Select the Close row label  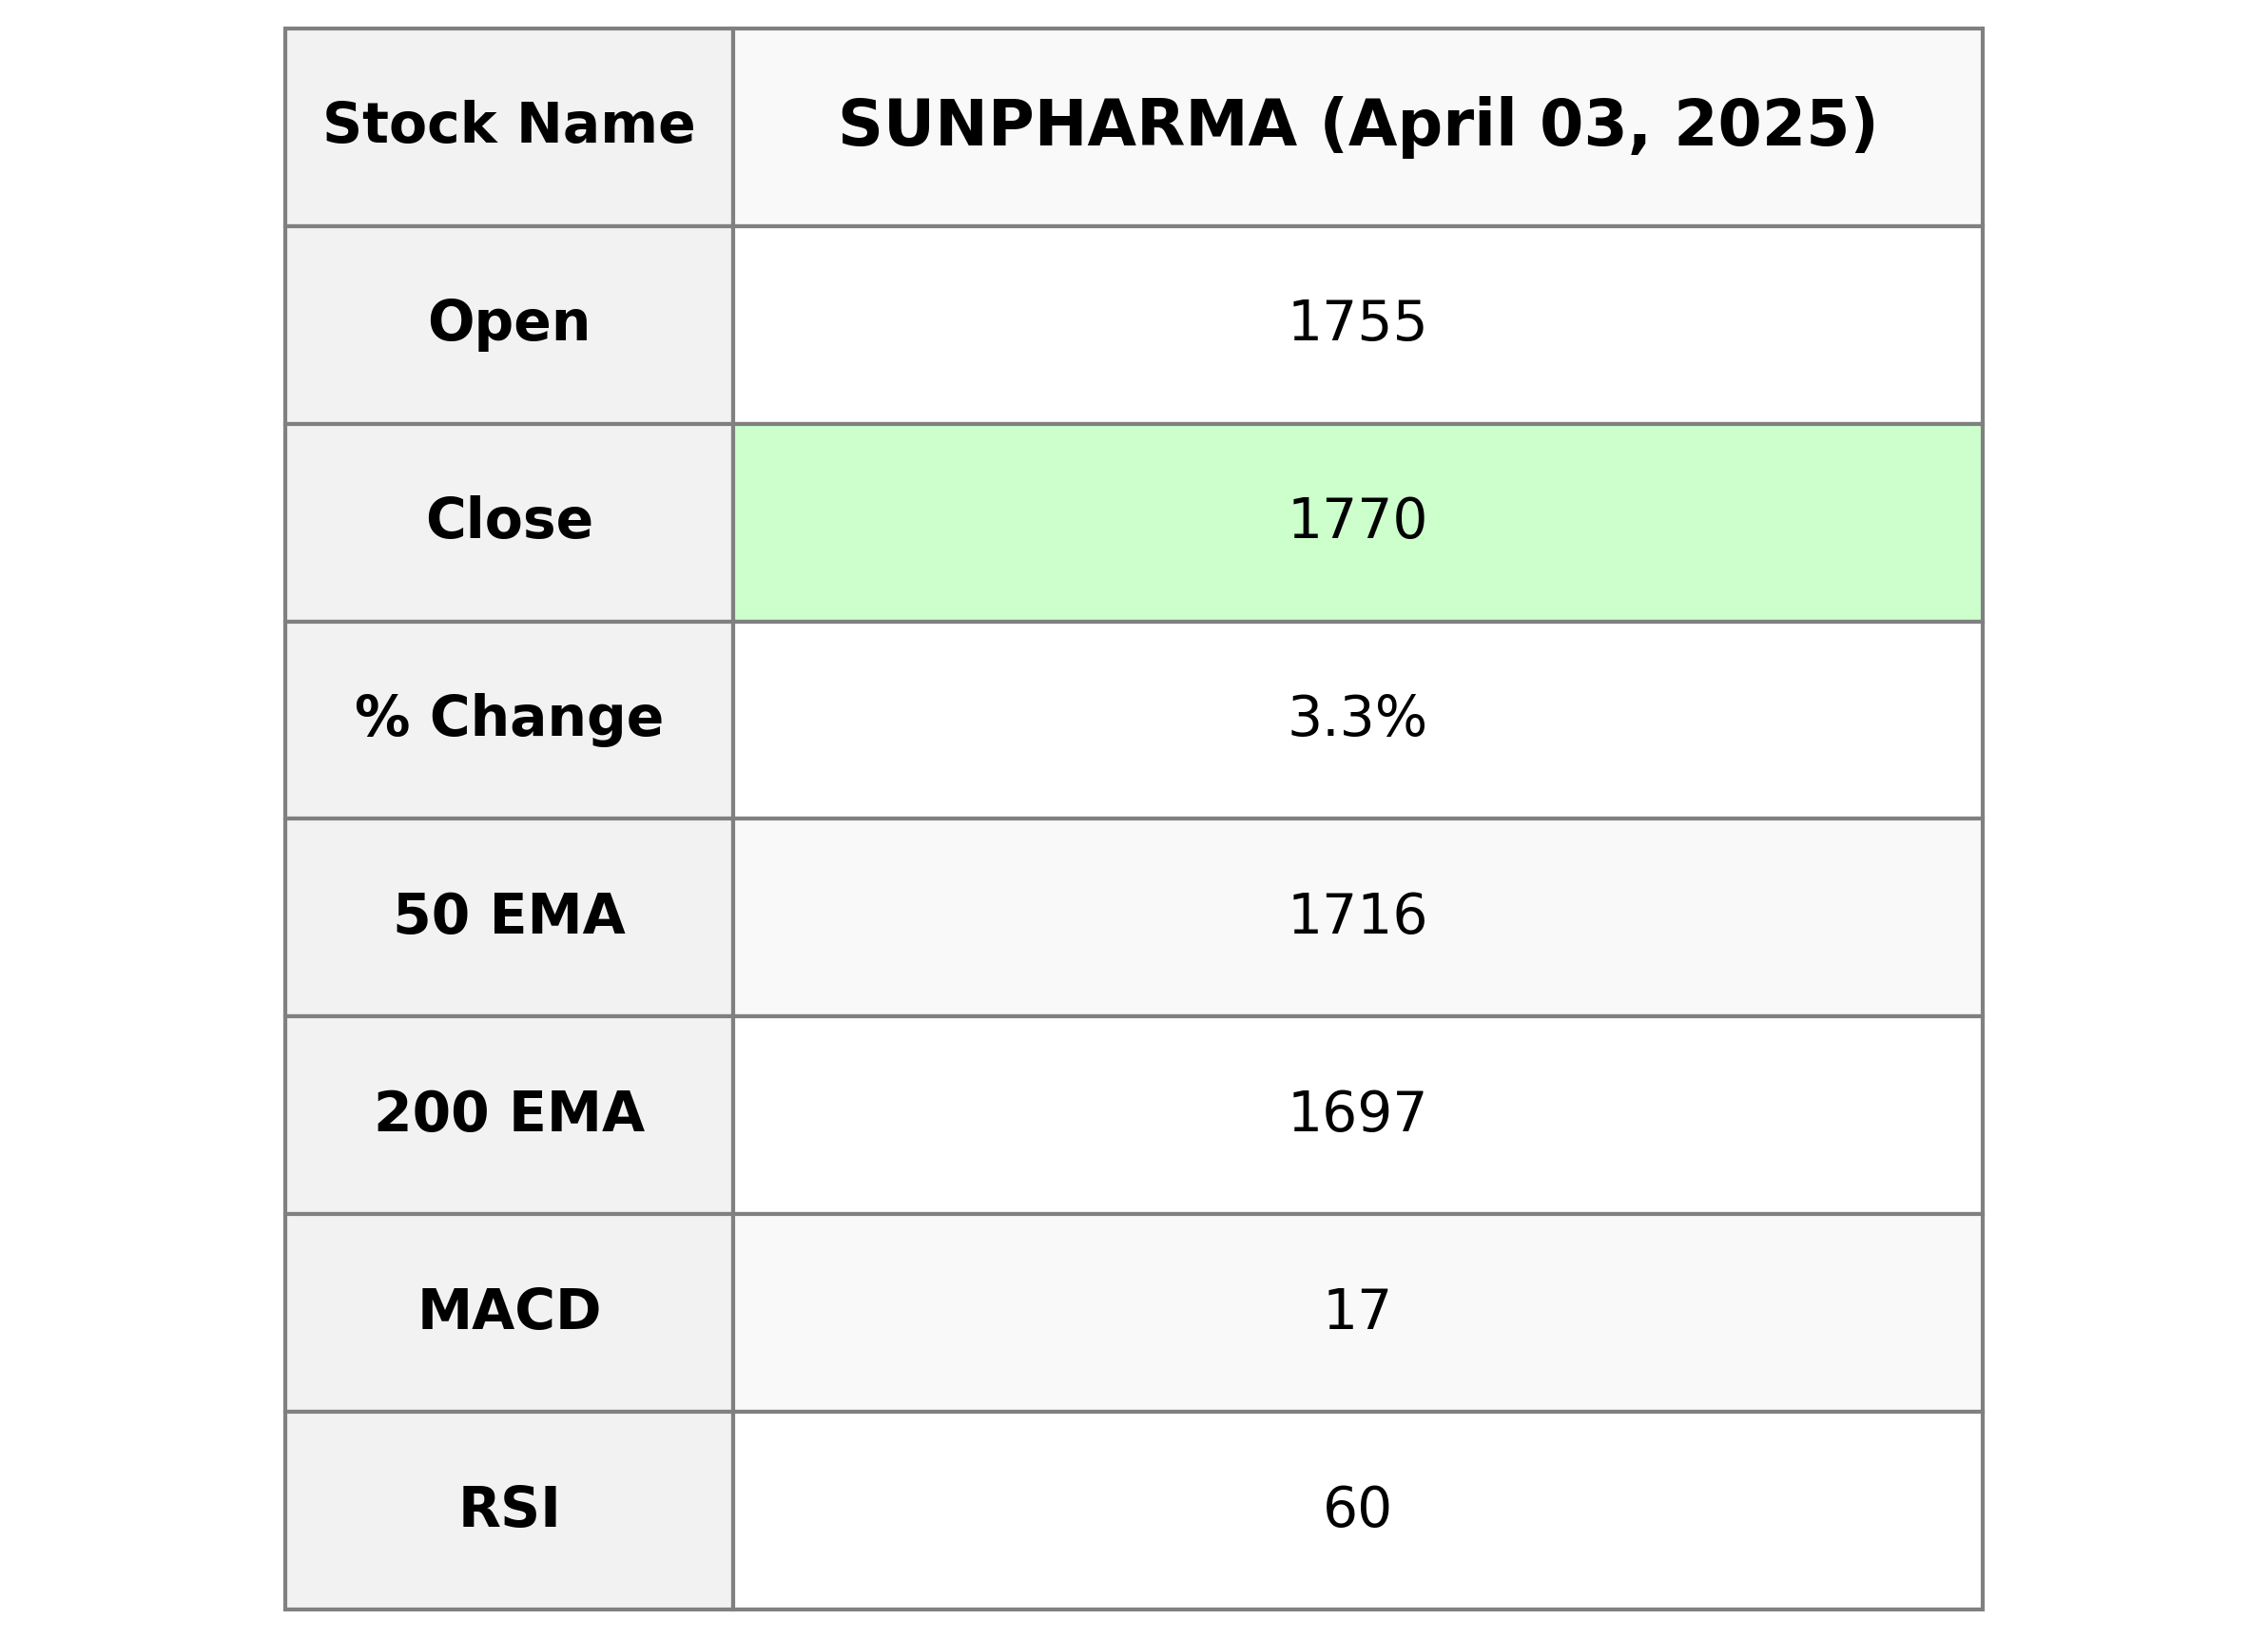pos(509,520)
